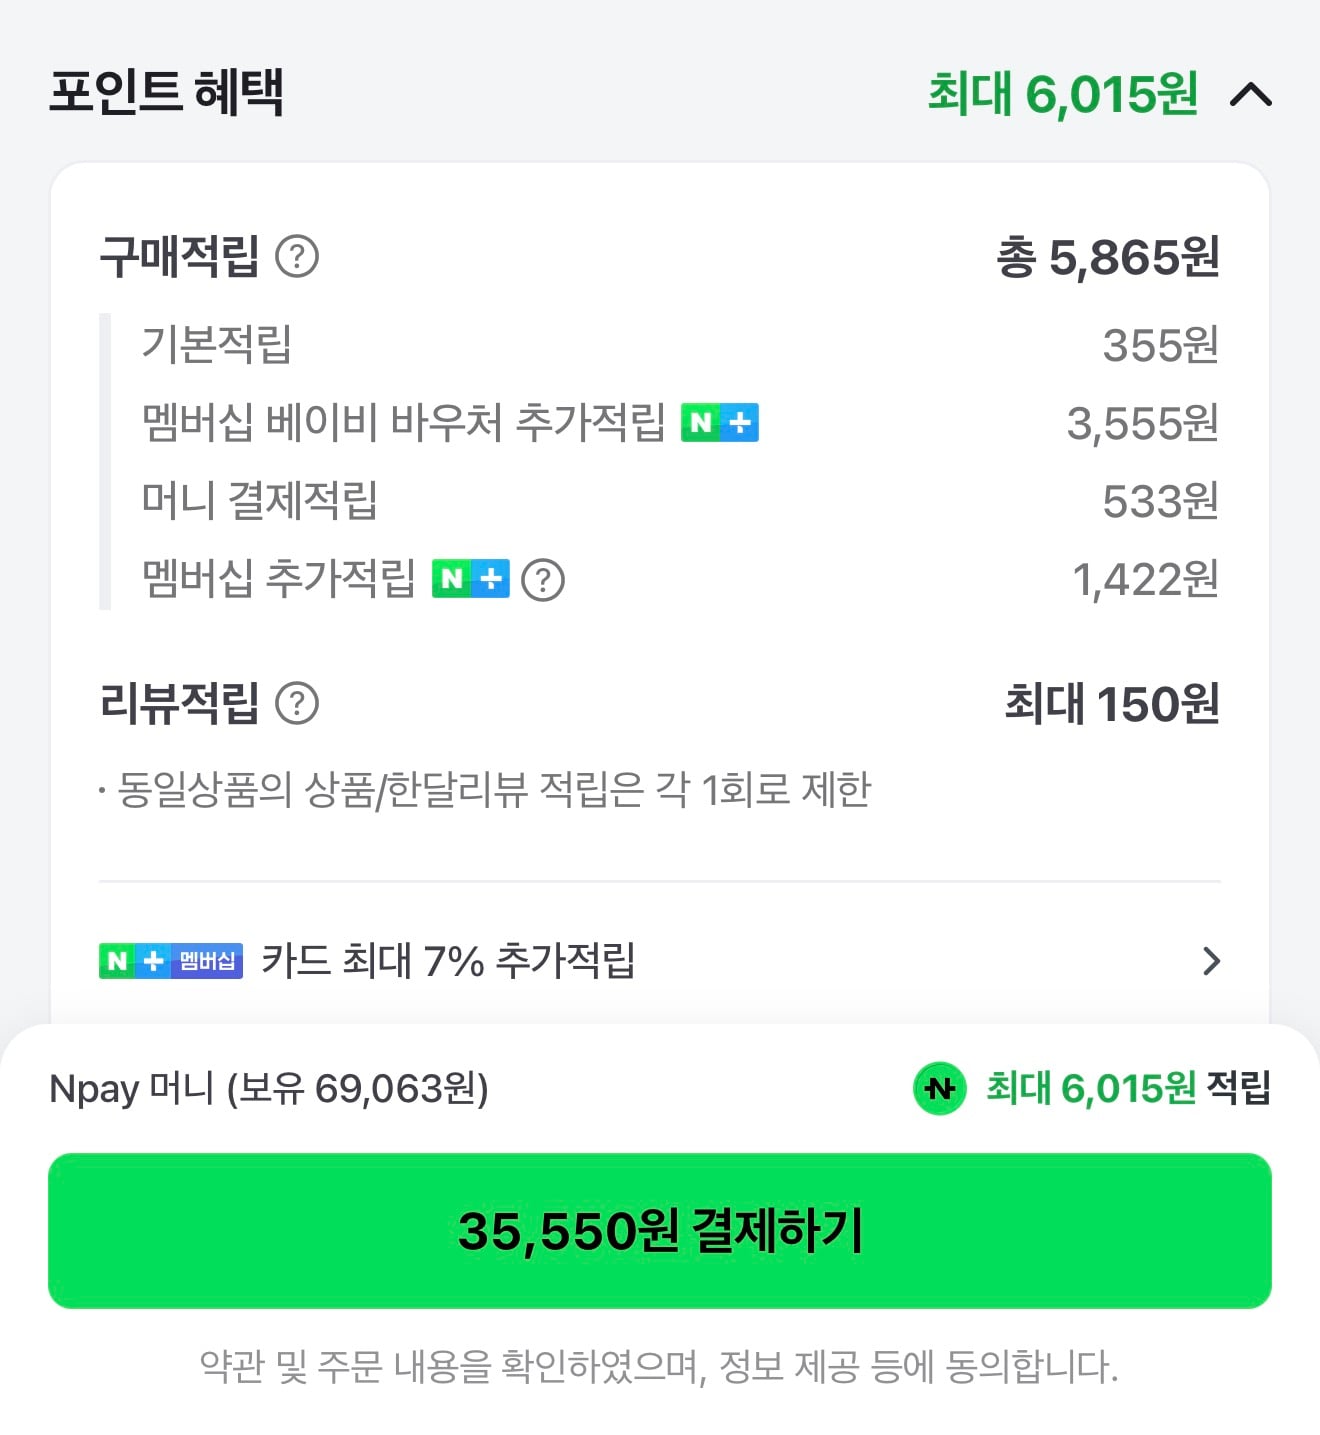Click 최대 6,015원 total at header

click(x=1063, y=94)
